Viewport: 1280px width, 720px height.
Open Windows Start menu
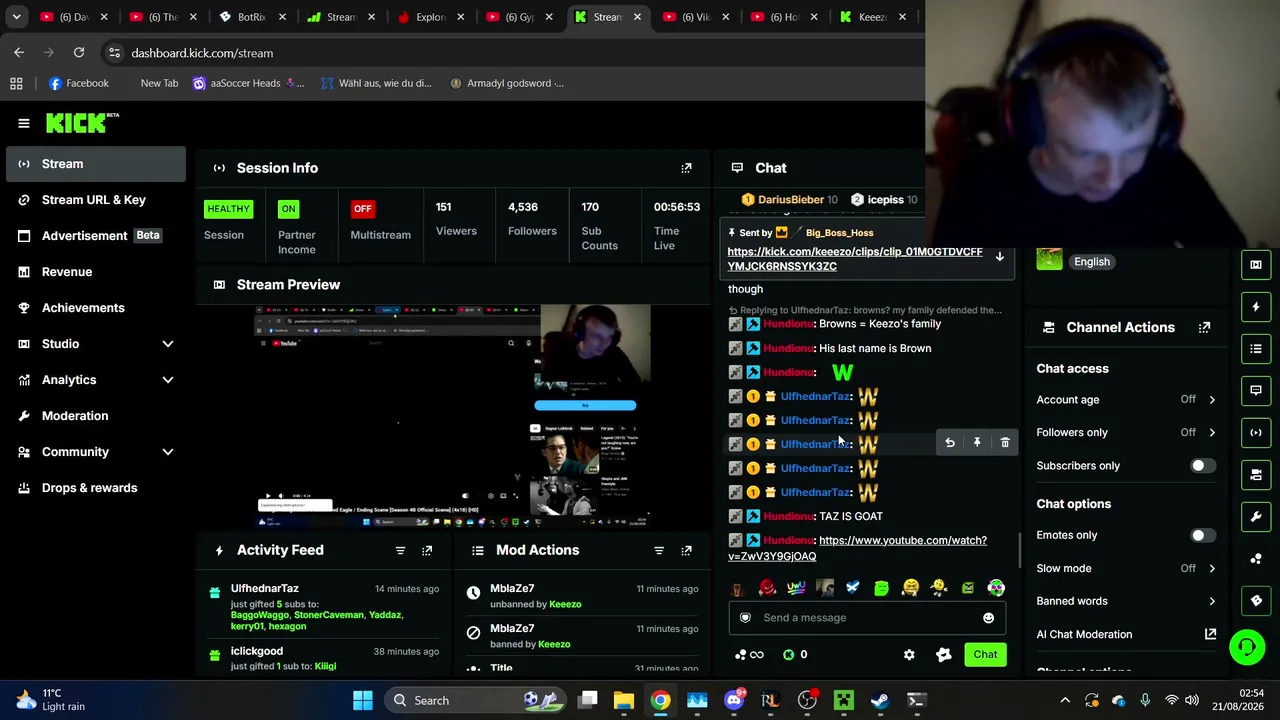[x=363, y=701]
